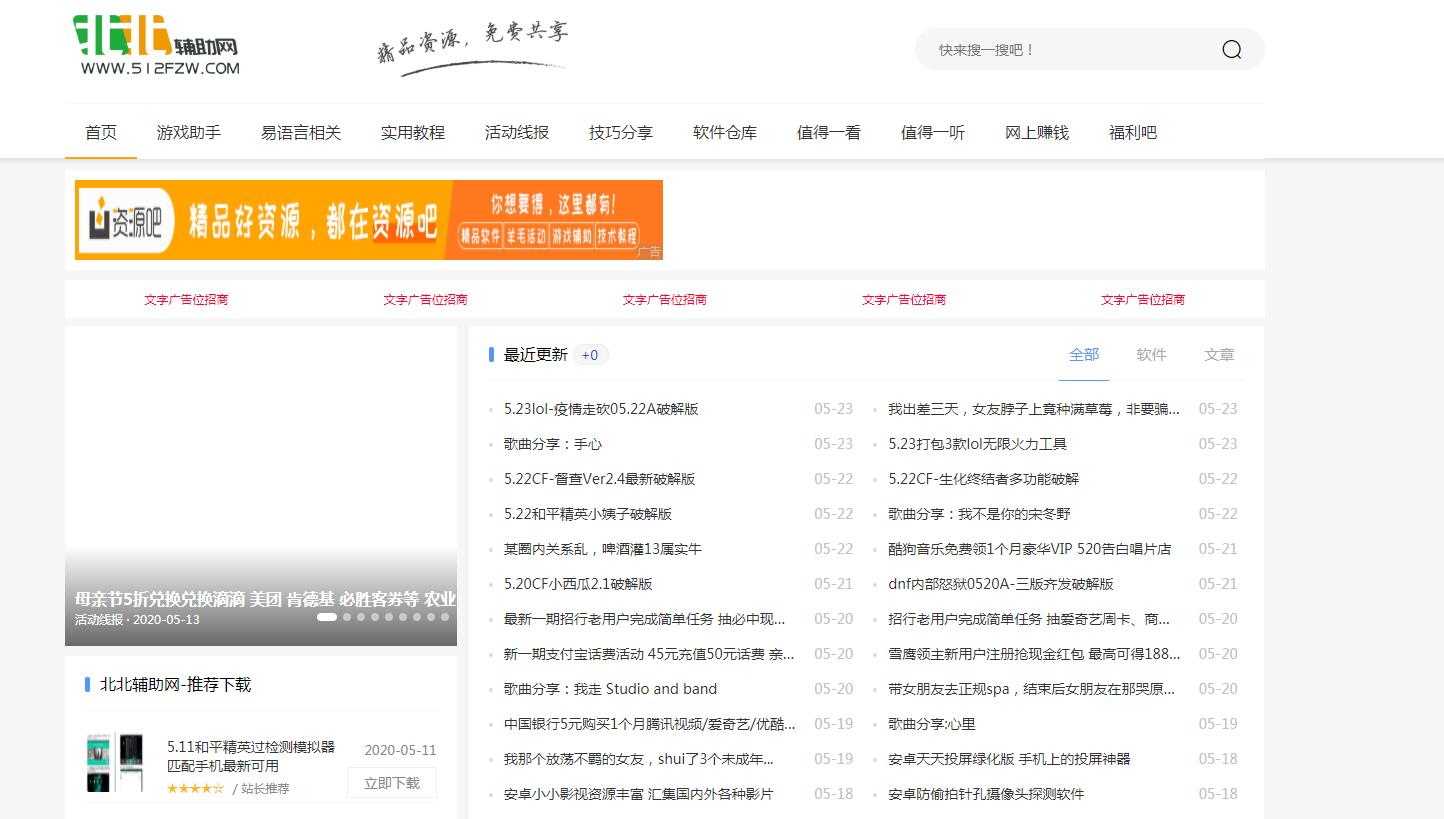This screenshot has height=819, width=1444.
Task: Open the 福利吧 menu item
Action: coord(1133,132)
